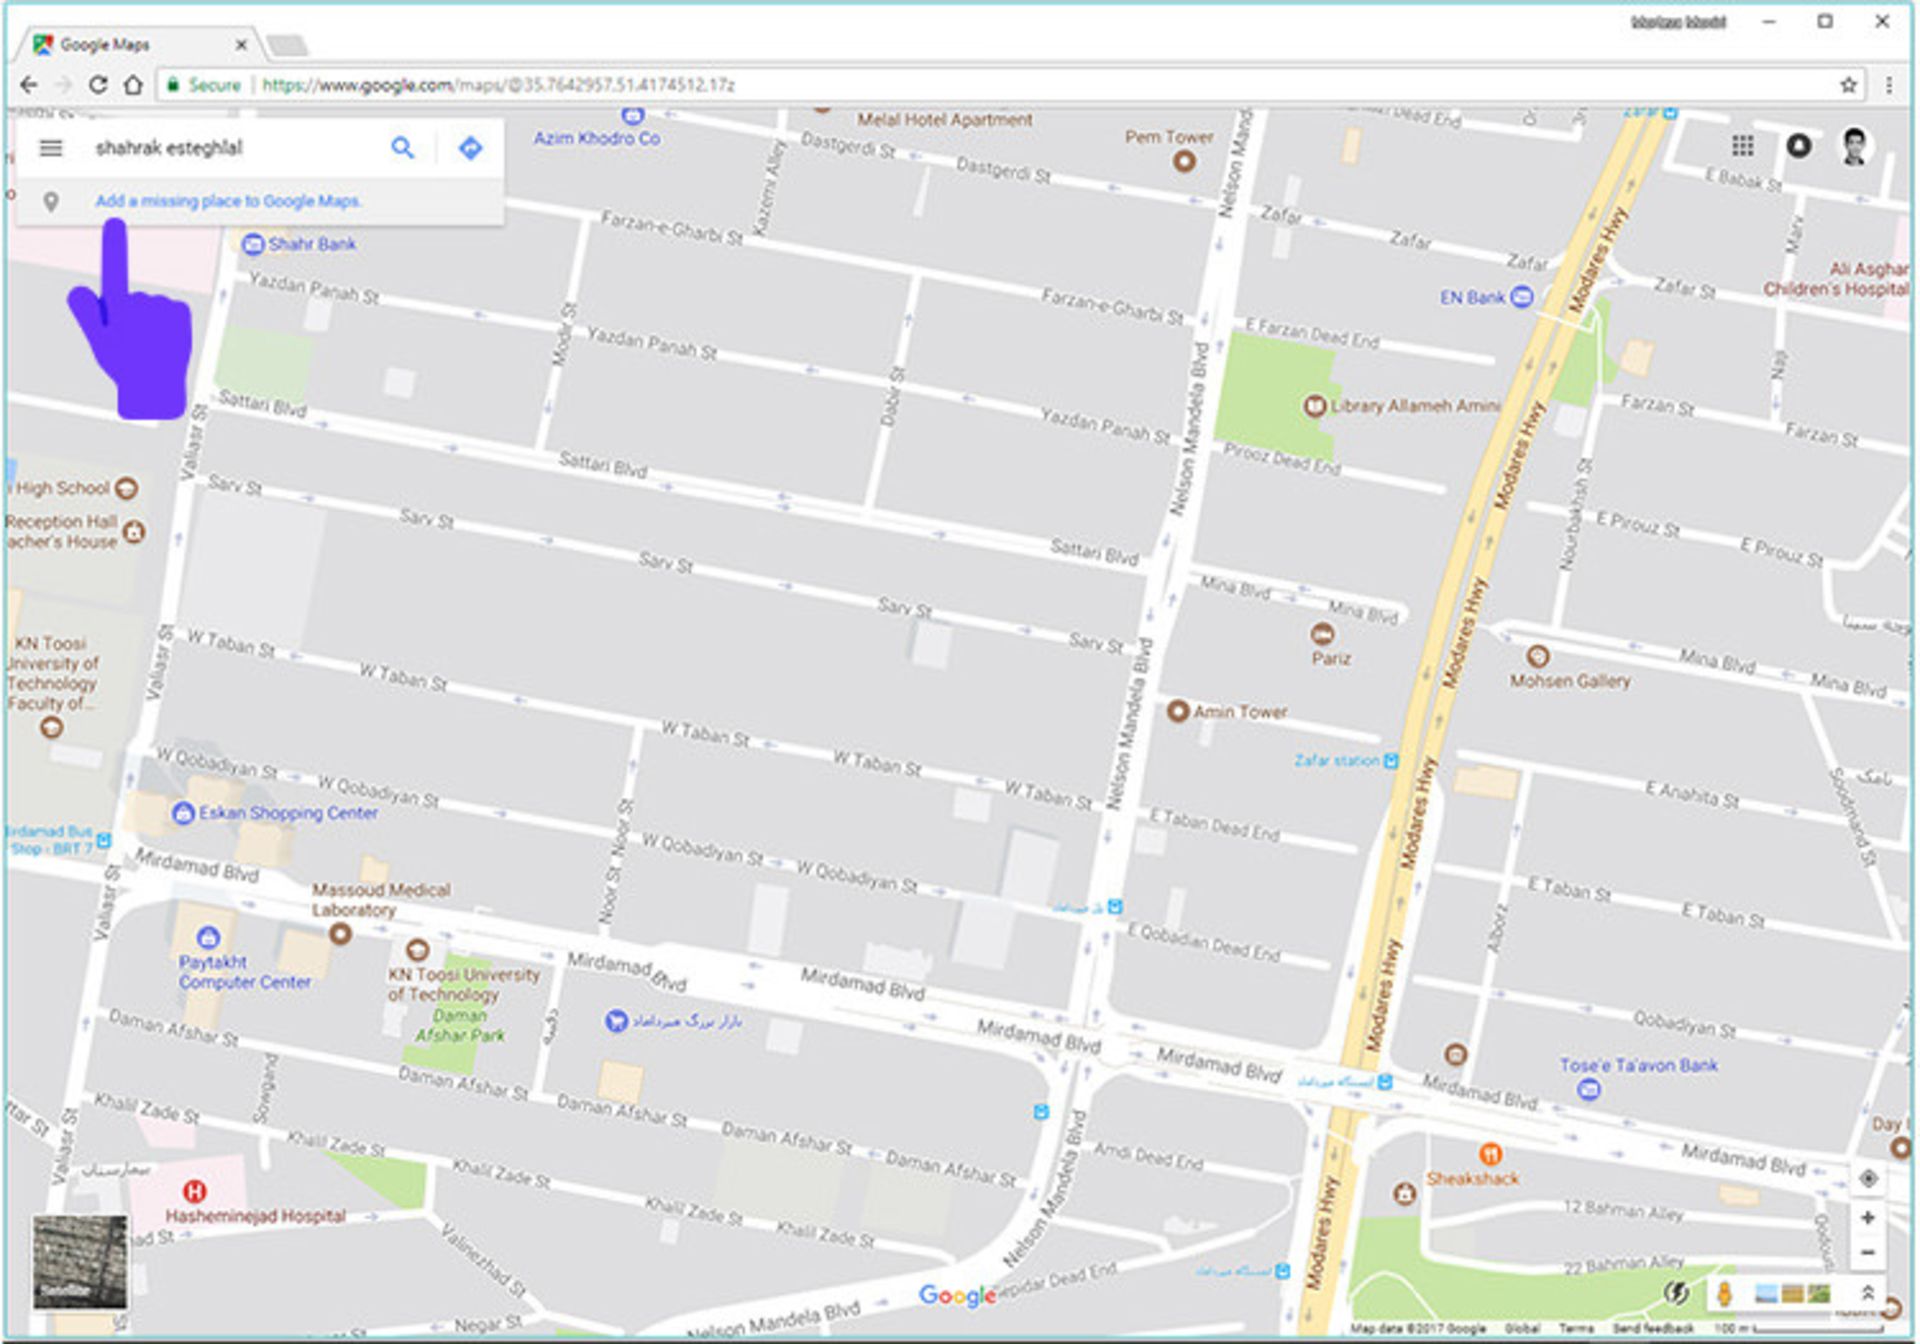Open Directions with the blue diamond icon
Screen dimensions: 1920x1344
(x=470, y=148)
